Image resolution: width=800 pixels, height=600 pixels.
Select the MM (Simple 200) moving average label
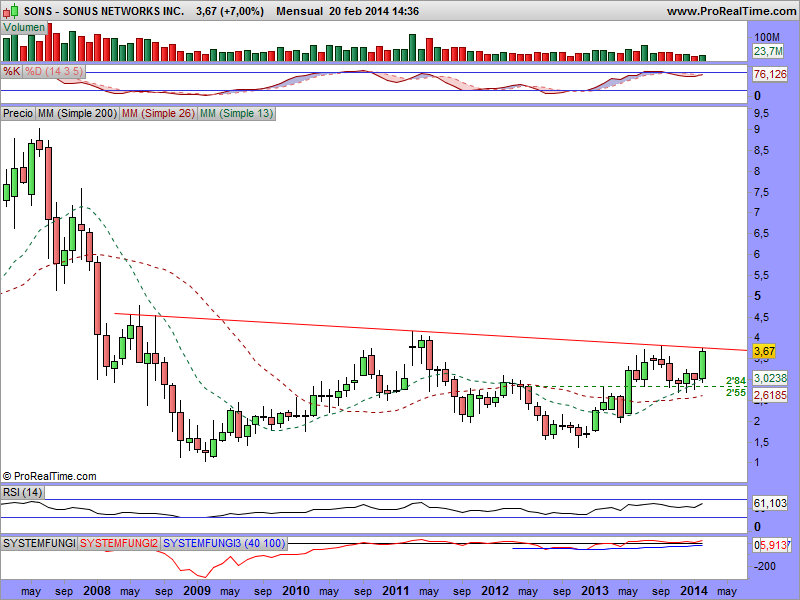(78, 113)
